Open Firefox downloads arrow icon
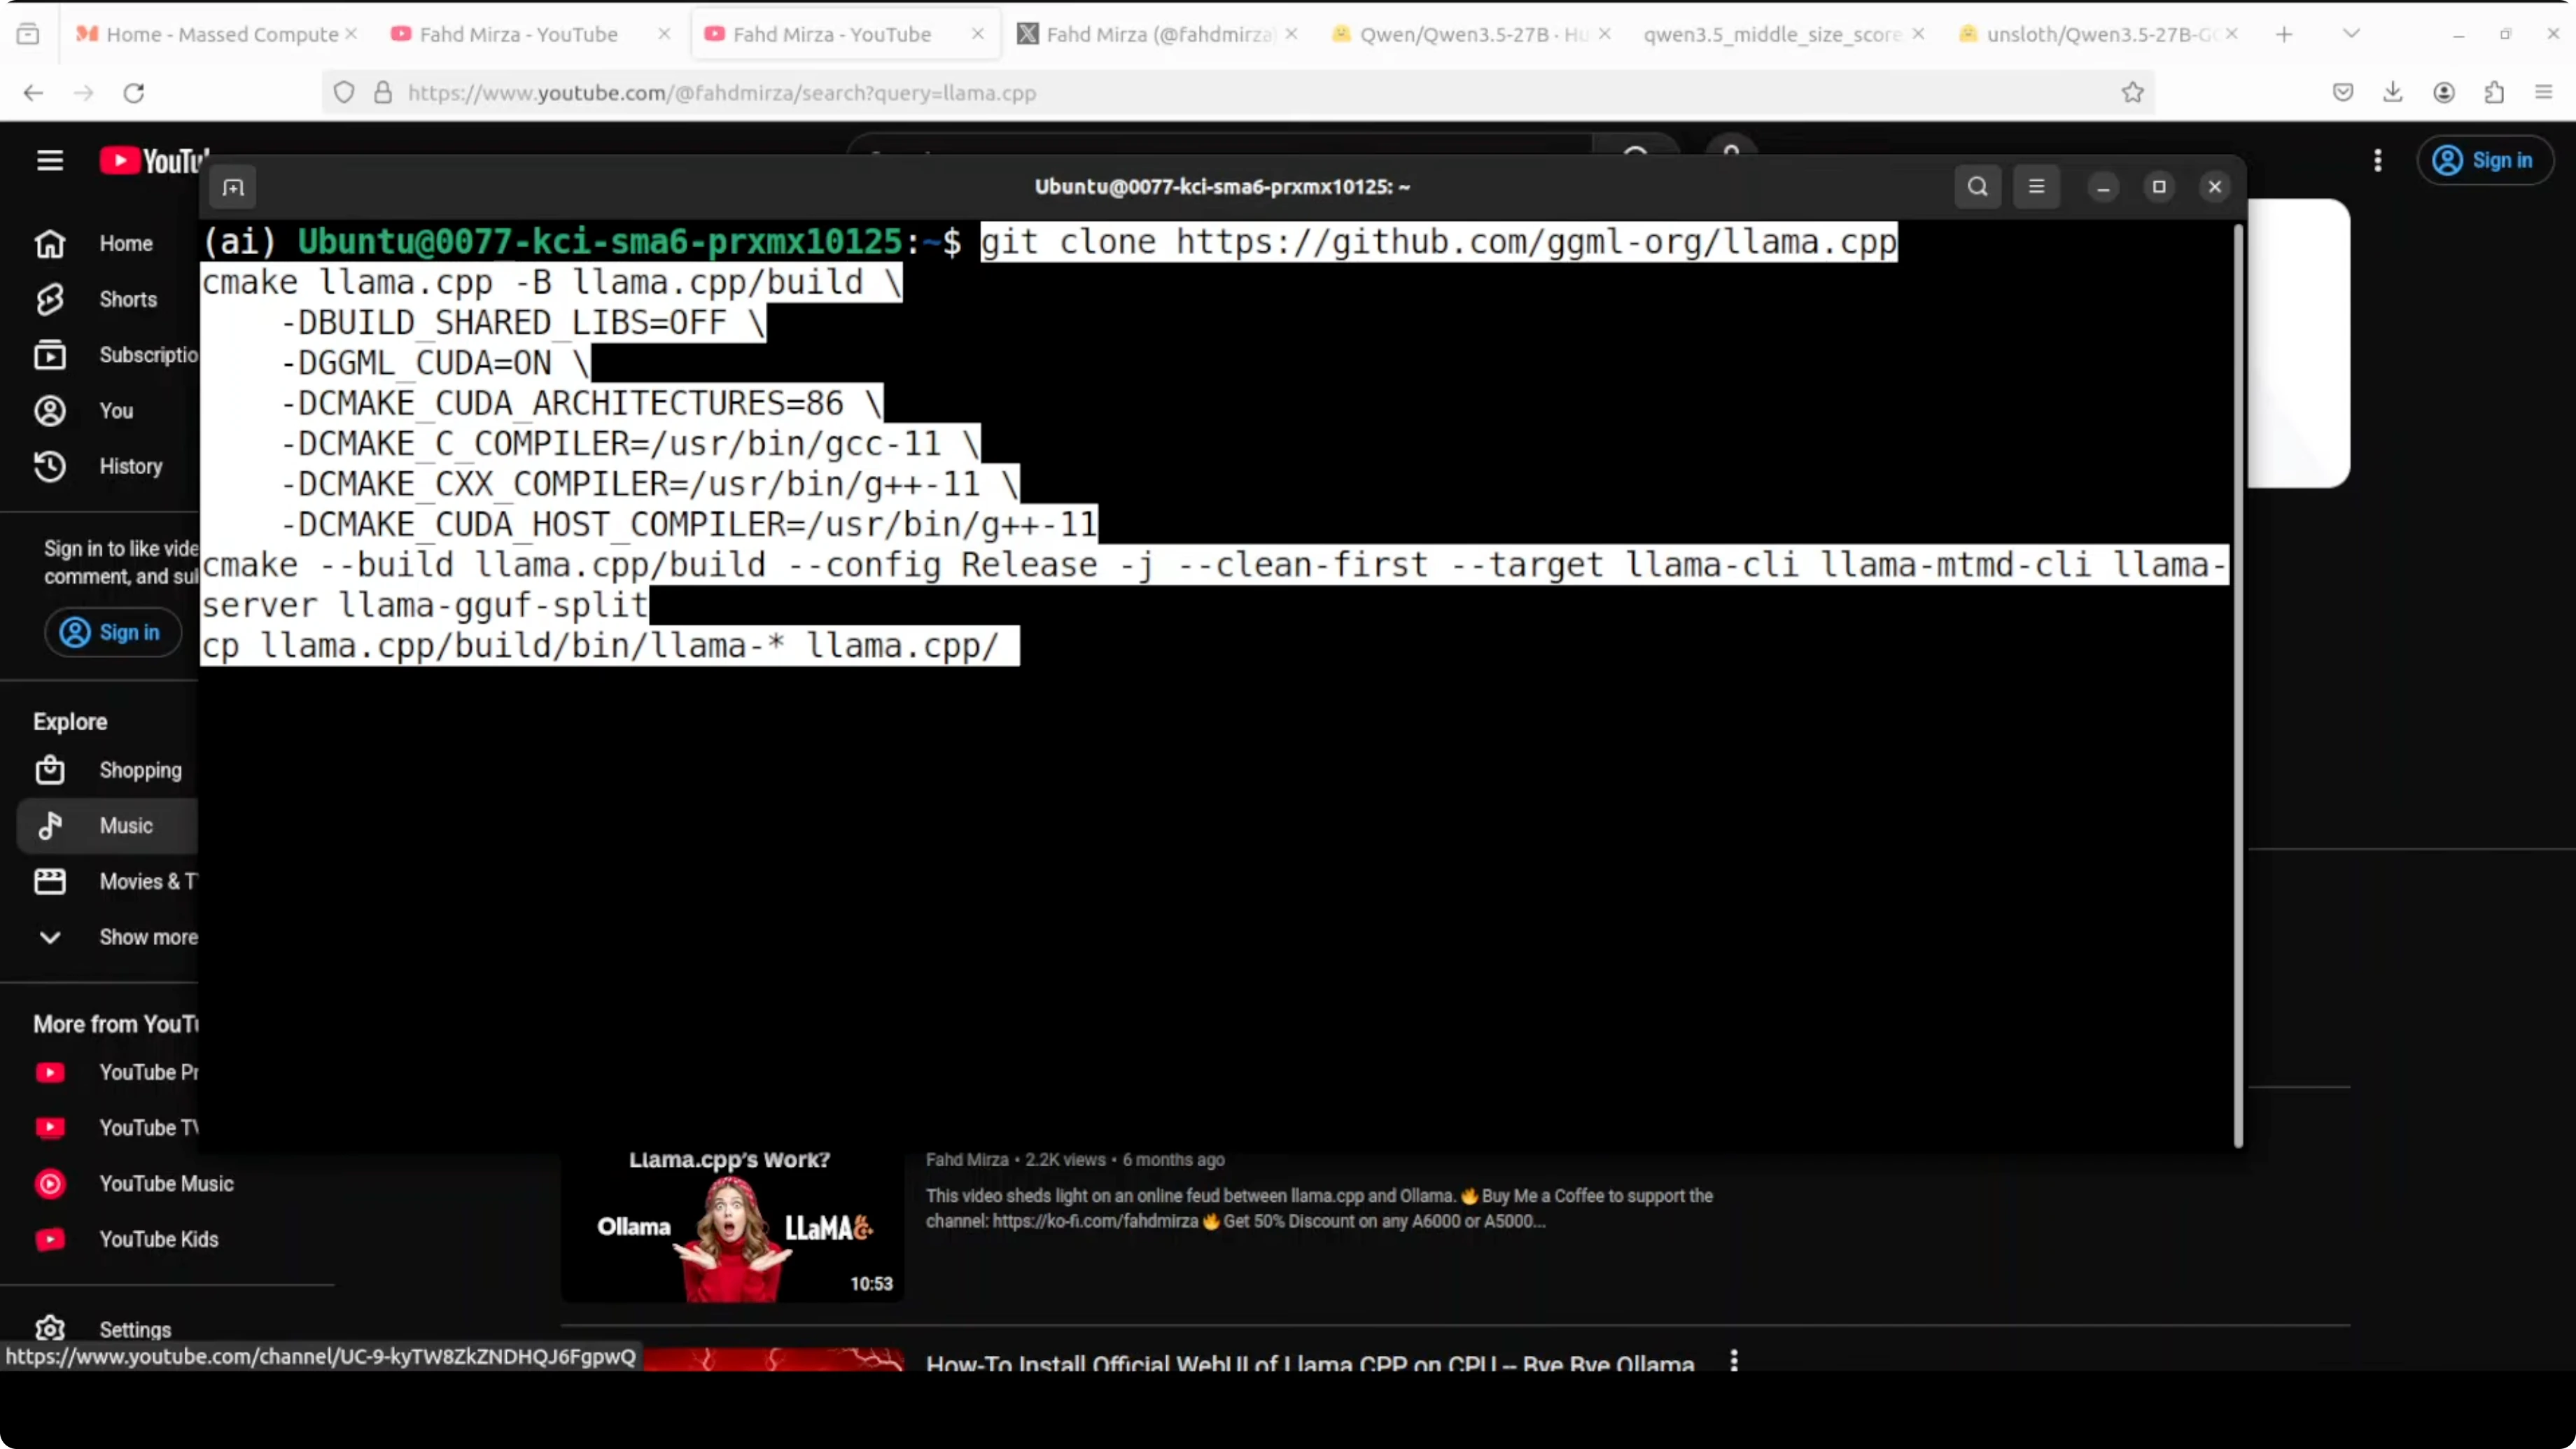The width and height of the screenshot is (2576, 1449). (x=2392, y=93)
